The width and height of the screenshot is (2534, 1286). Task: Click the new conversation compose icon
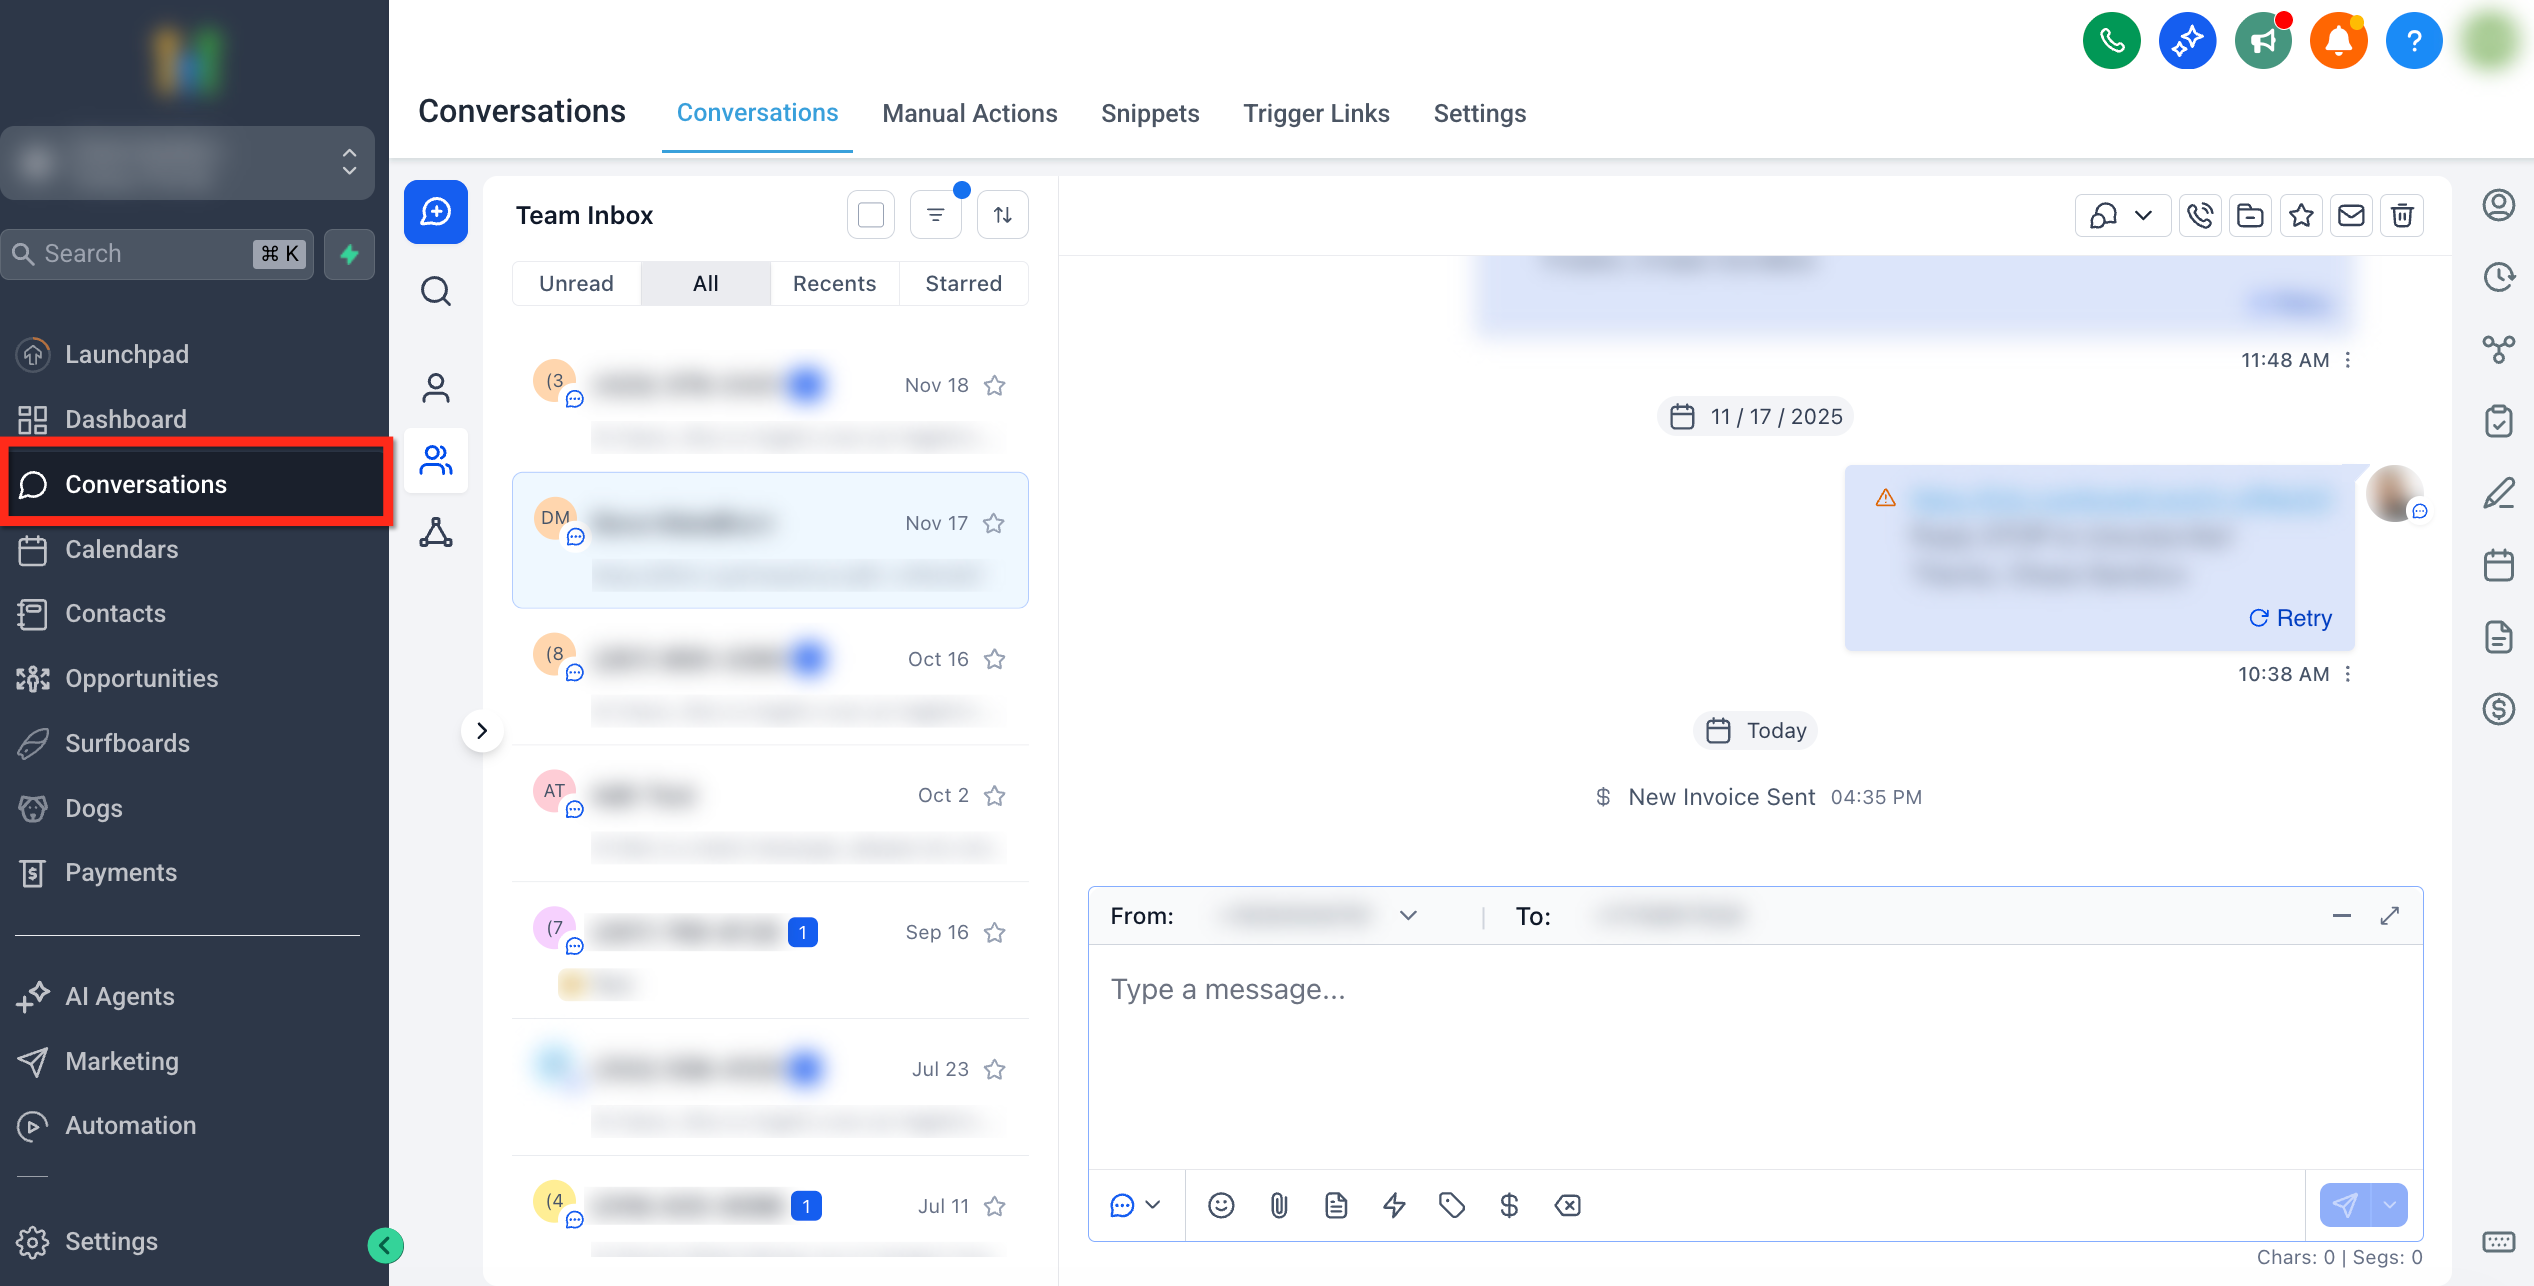[436, 212]
